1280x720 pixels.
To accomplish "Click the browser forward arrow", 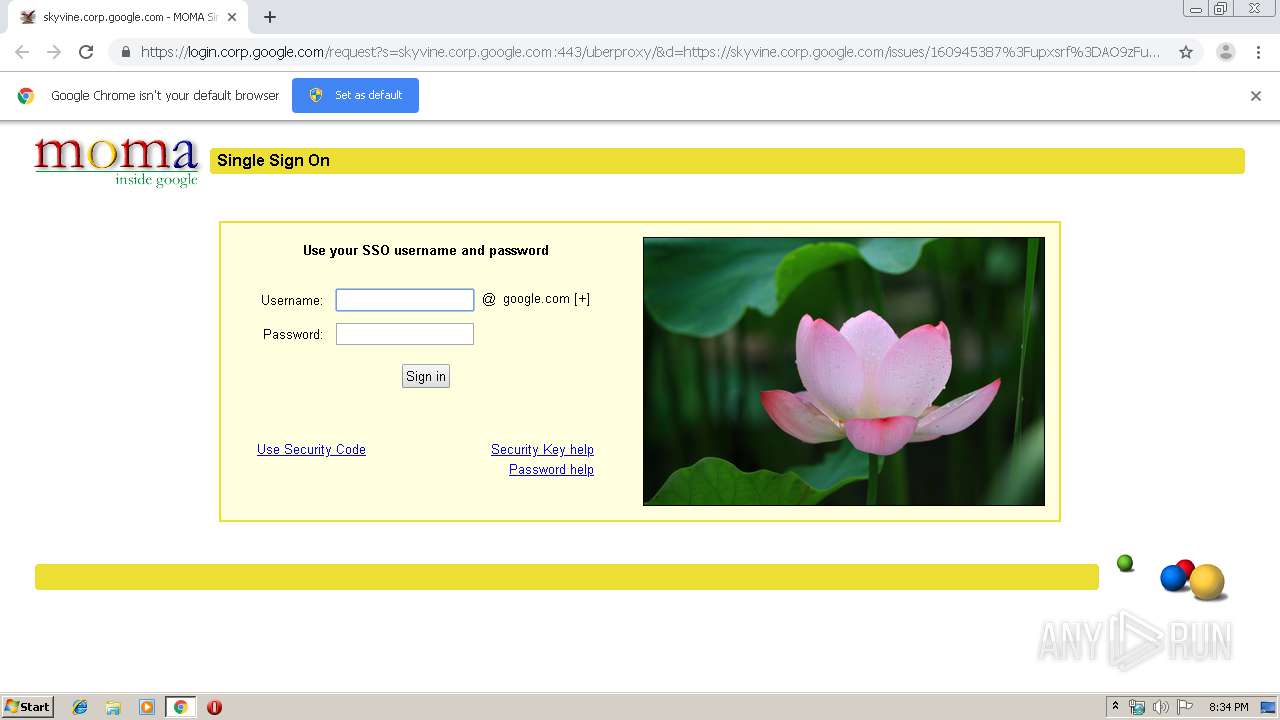I will [54, 52].
